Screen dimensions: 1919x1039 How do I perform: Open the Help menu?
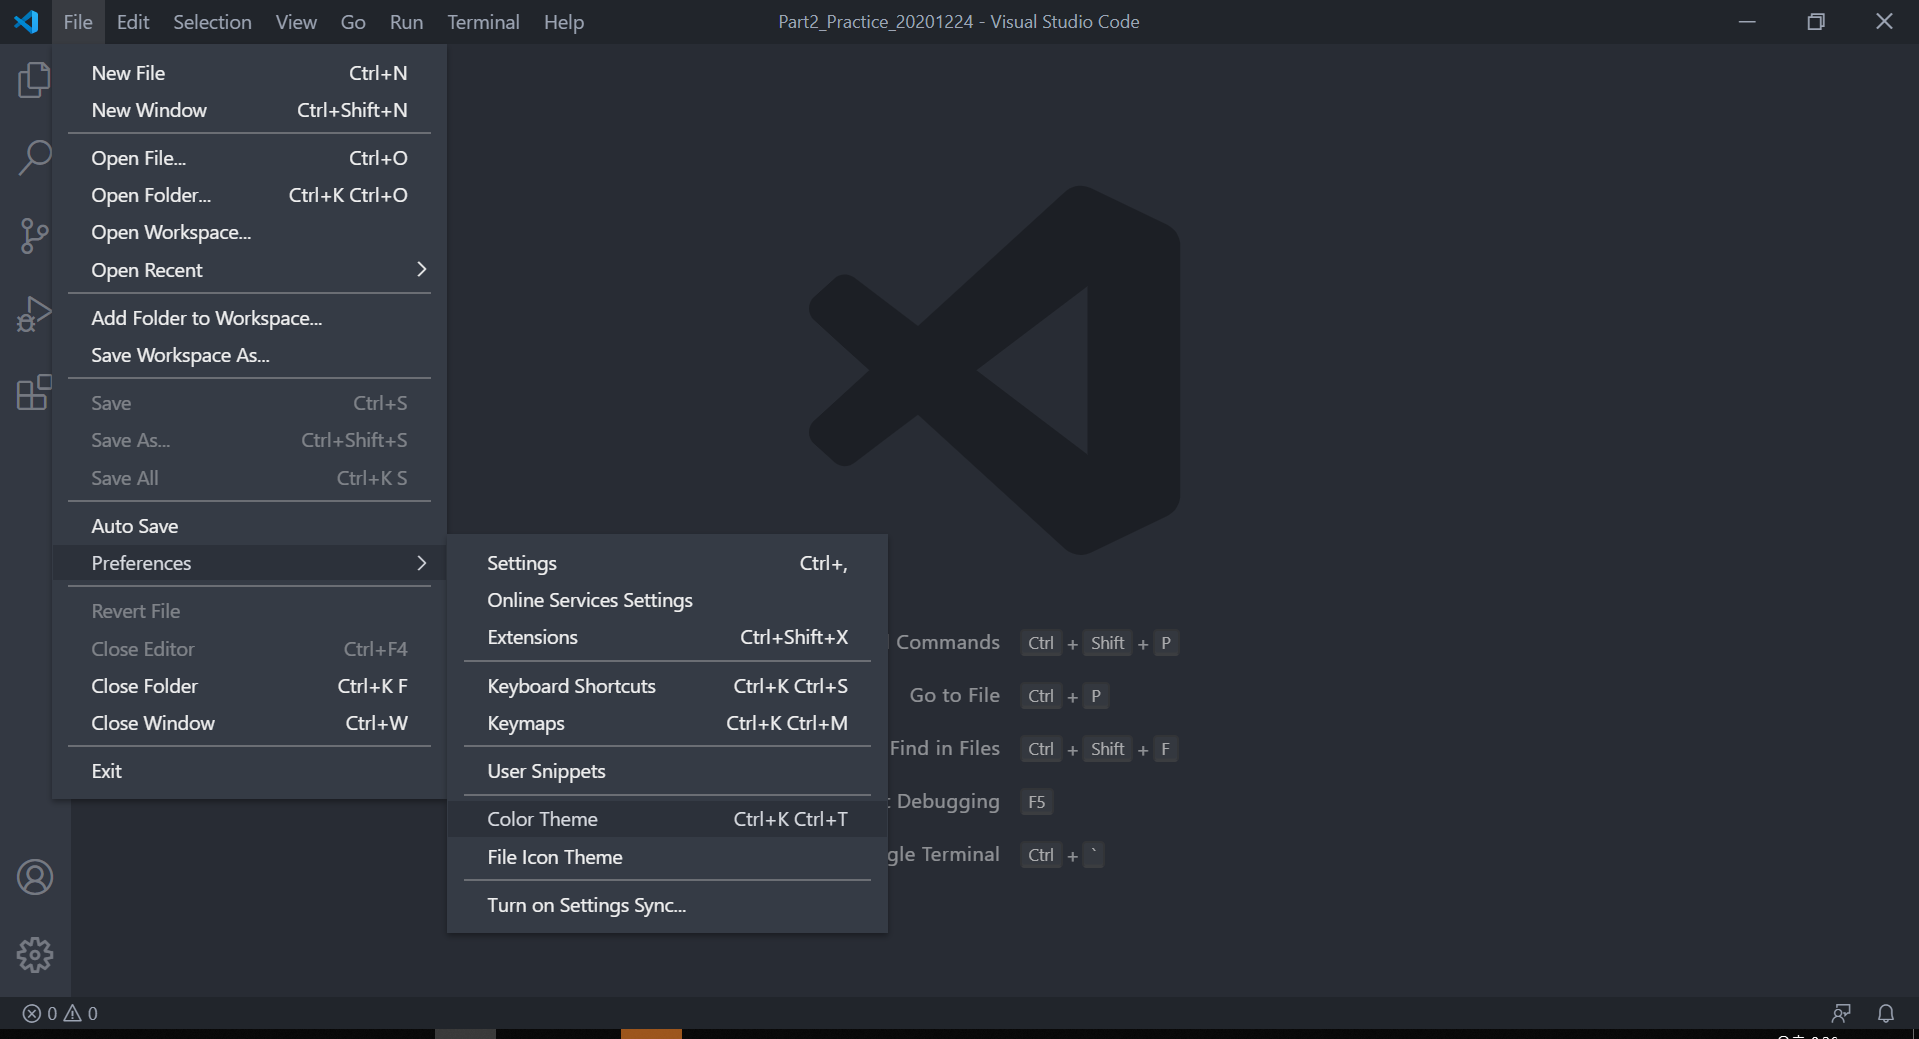tap(564, 22)
